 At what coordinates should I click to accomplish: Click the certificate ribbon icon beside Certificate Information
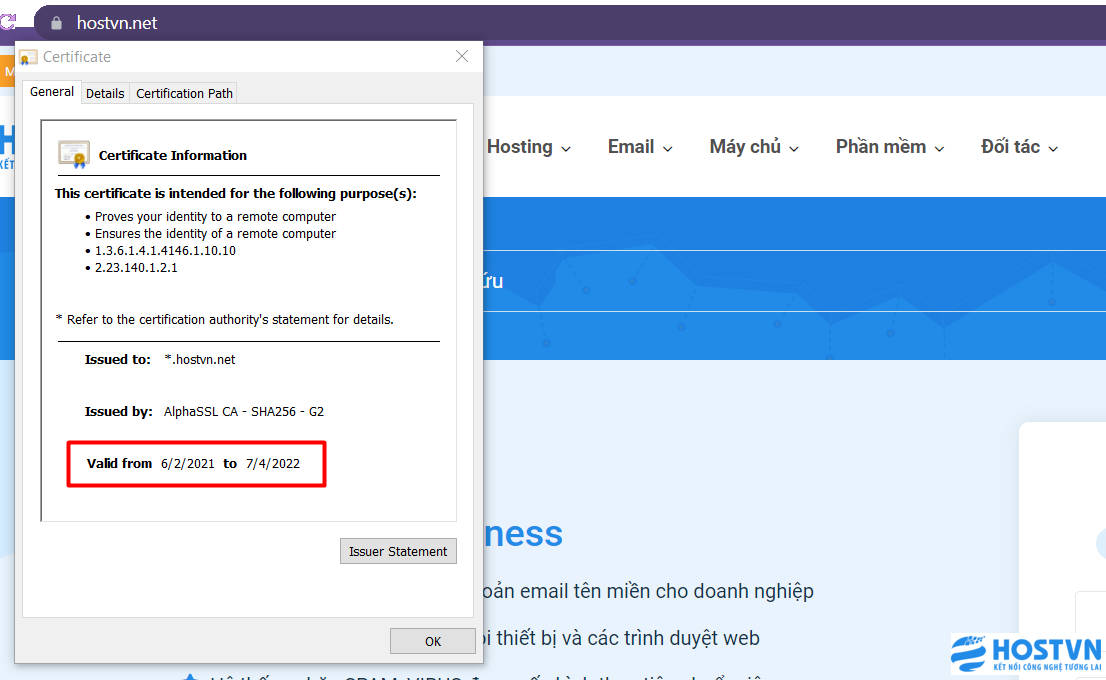click(x=74, y=154)
